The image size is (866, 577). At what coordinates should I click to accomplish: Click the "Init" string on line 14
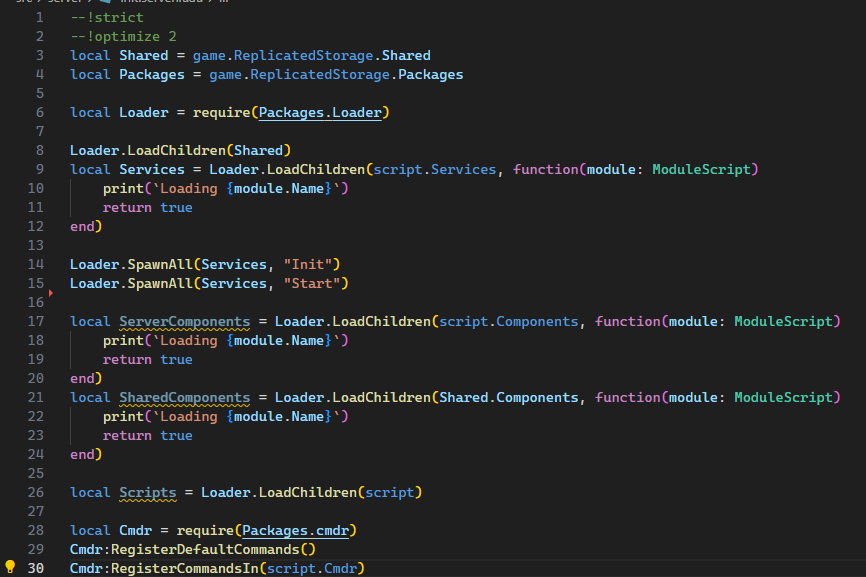click(308, 264)
